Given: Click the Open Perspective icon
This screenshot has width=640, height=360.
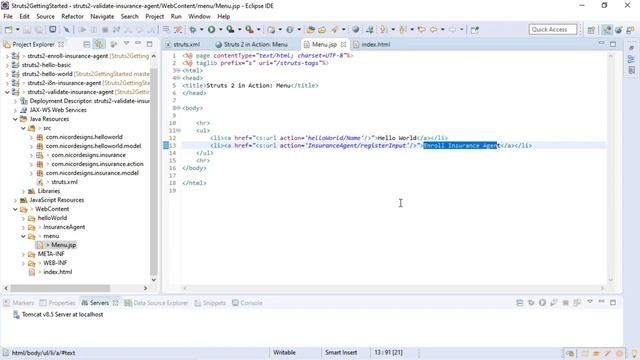Looking at the screenshot, I should (x=591, y=30).
